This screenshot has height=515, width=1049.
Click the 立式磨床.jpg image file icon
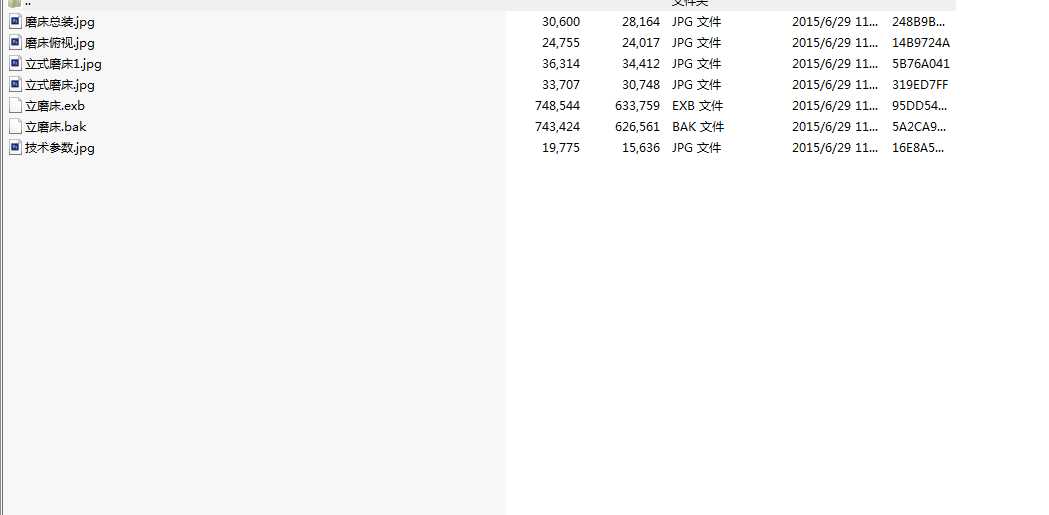click(15, 84)
